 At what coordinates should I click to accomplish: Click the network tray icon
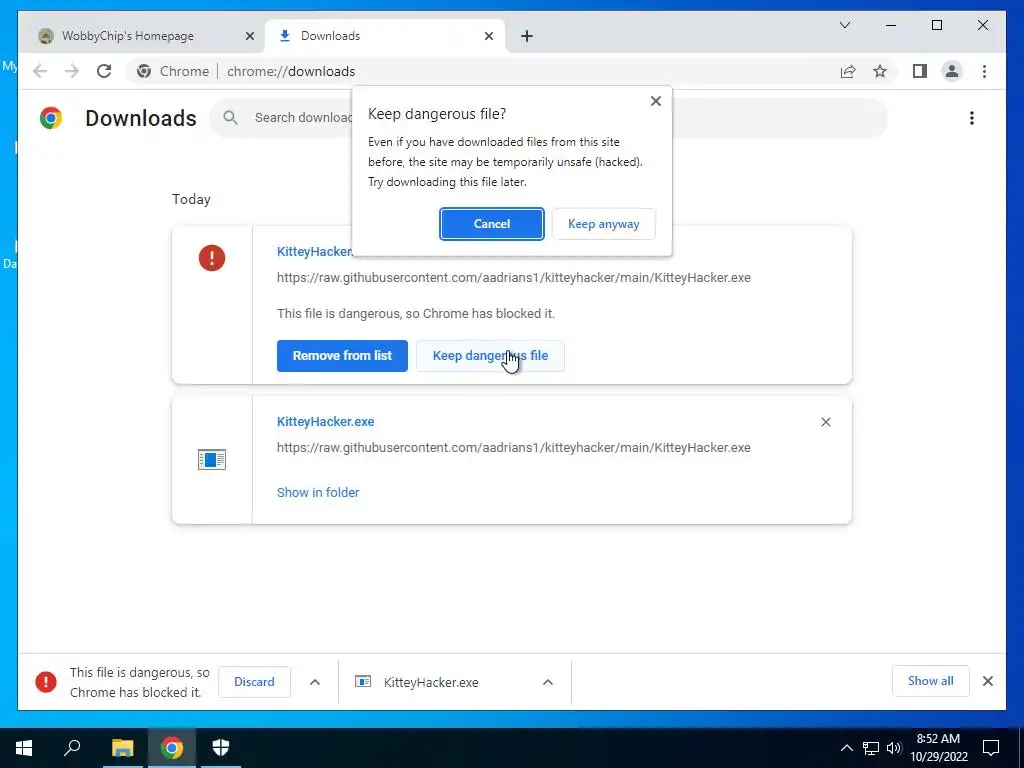(x=871, y=748)
